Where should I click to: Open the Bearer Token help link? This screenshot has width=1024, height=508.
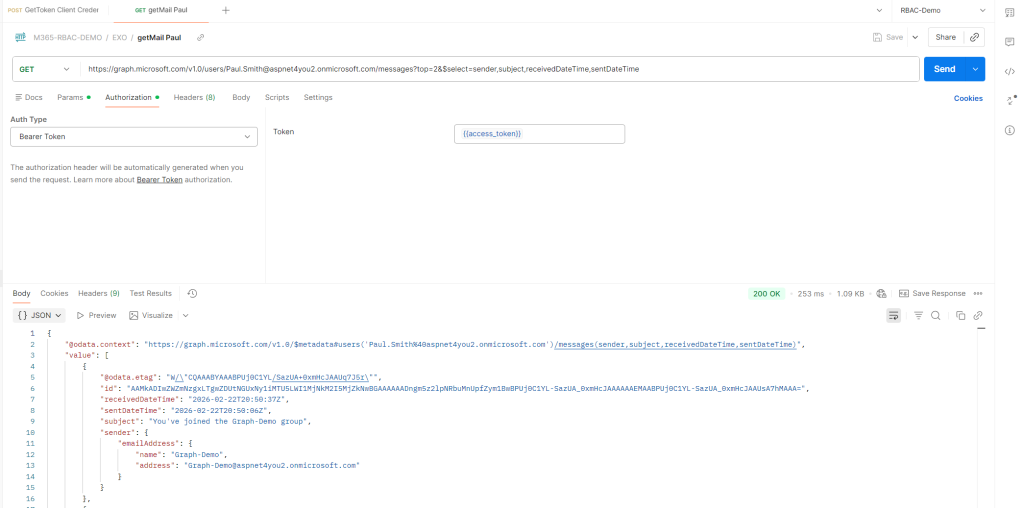point(160,180)
